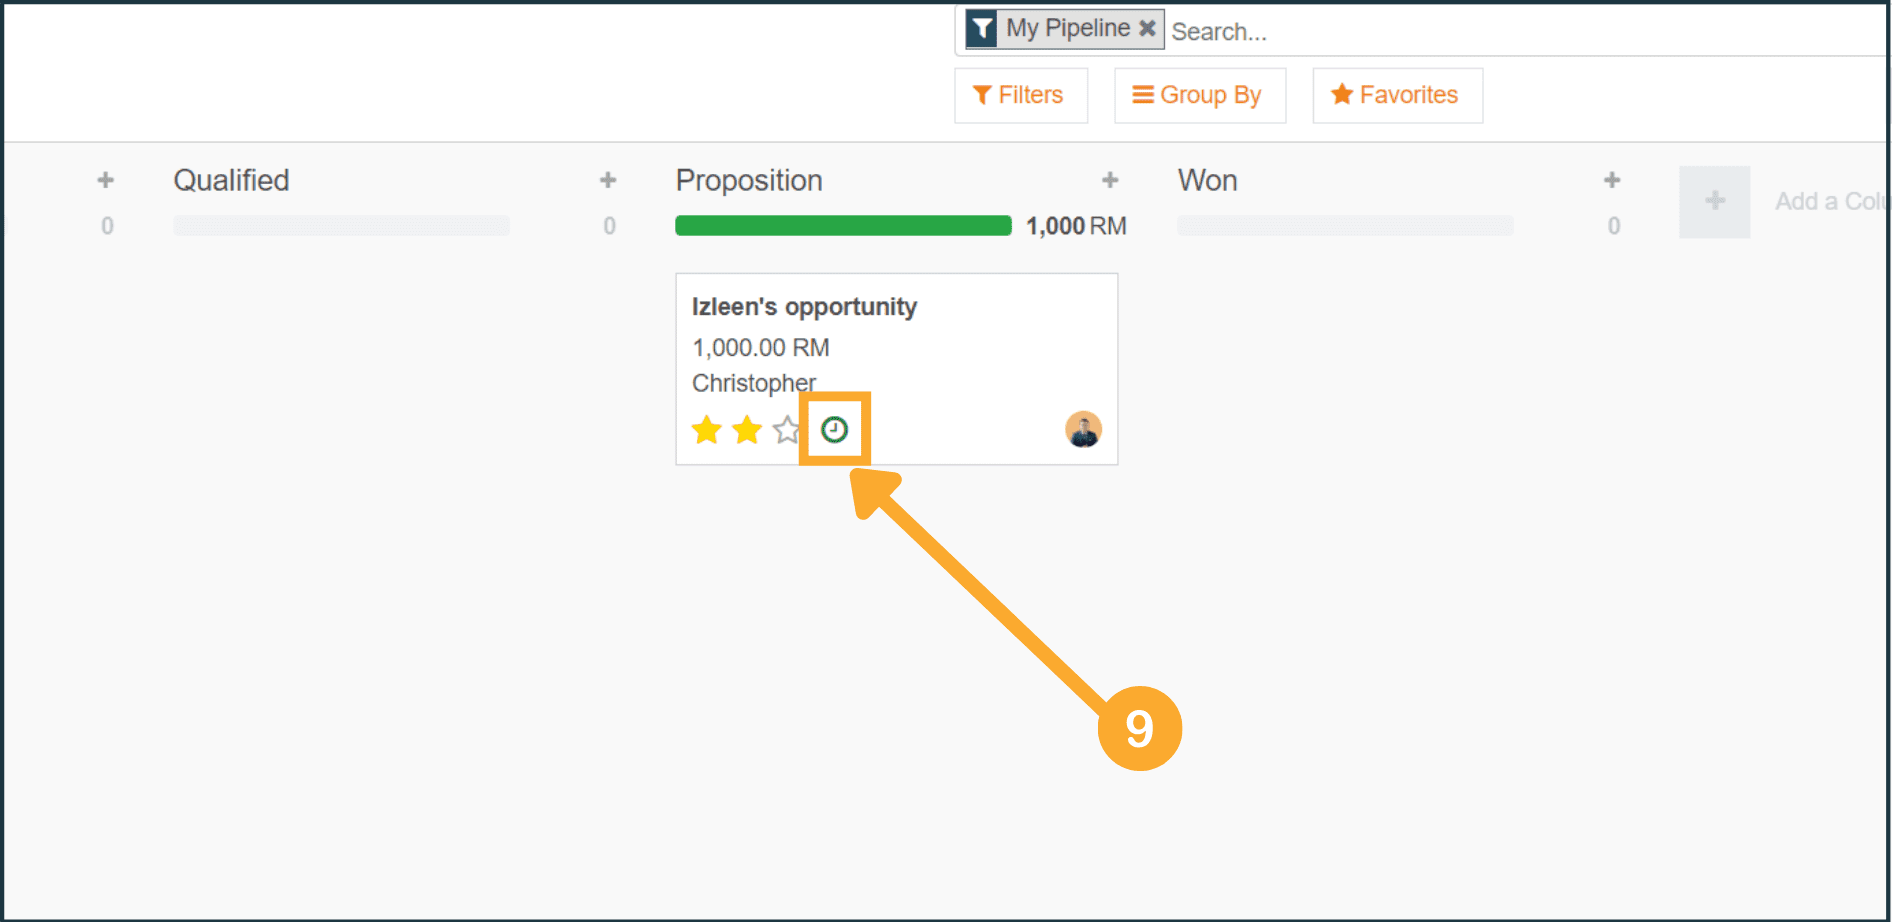Screen dimensions: 1892x922
Task: Set priority to first star
Action: (x=707, y=430)
